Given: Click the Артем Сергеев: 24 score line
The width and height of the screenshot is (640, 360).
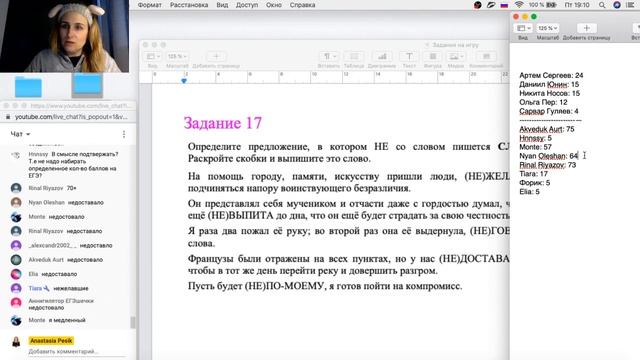Looking at the screenshot, I should click(x=551, y=75).
